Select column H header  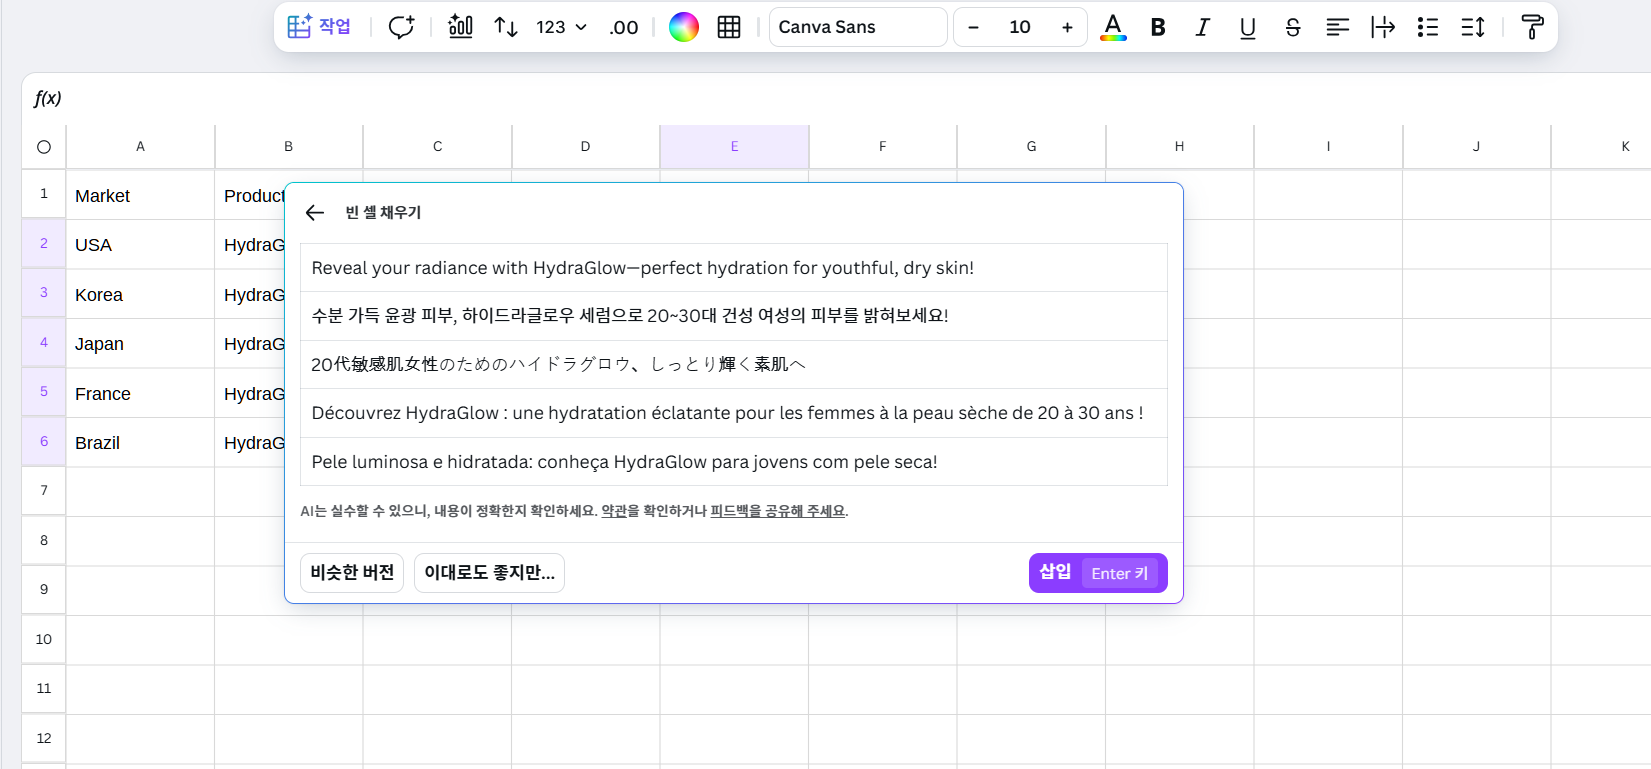pos(1179,147)
